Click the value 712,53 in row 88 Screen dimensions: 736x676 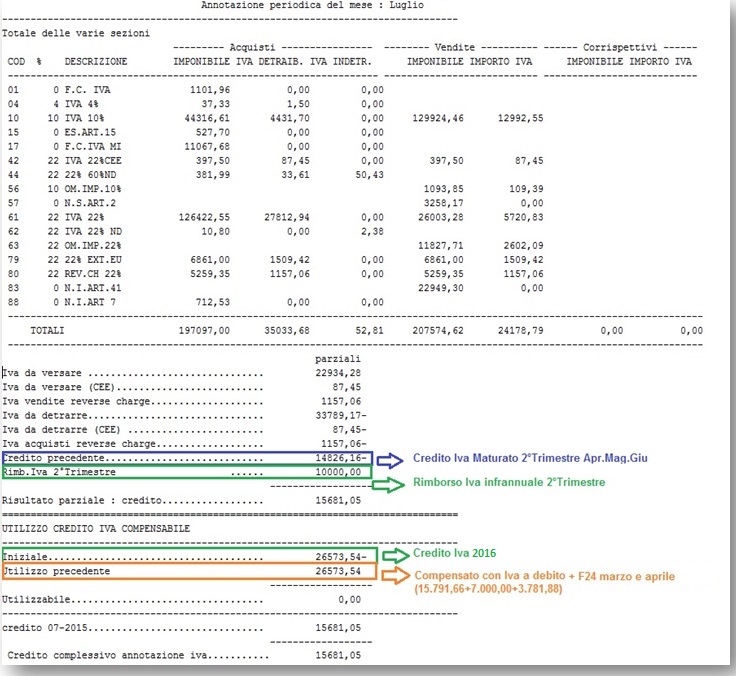213,302
